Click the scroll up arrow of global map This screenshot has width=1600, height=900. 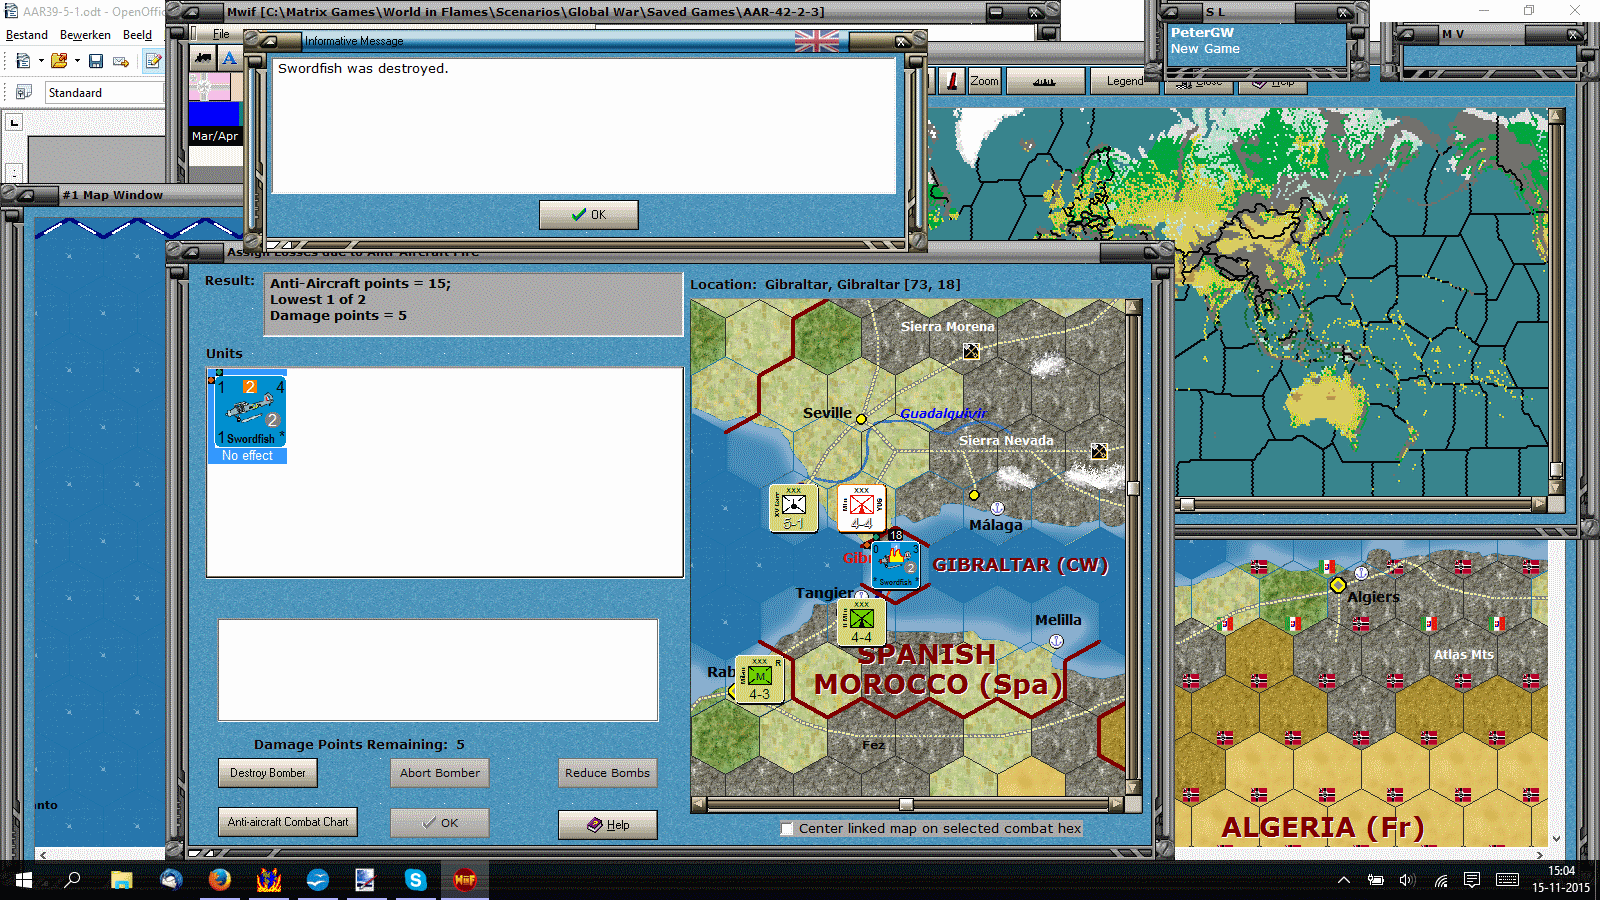(1556, 116)
